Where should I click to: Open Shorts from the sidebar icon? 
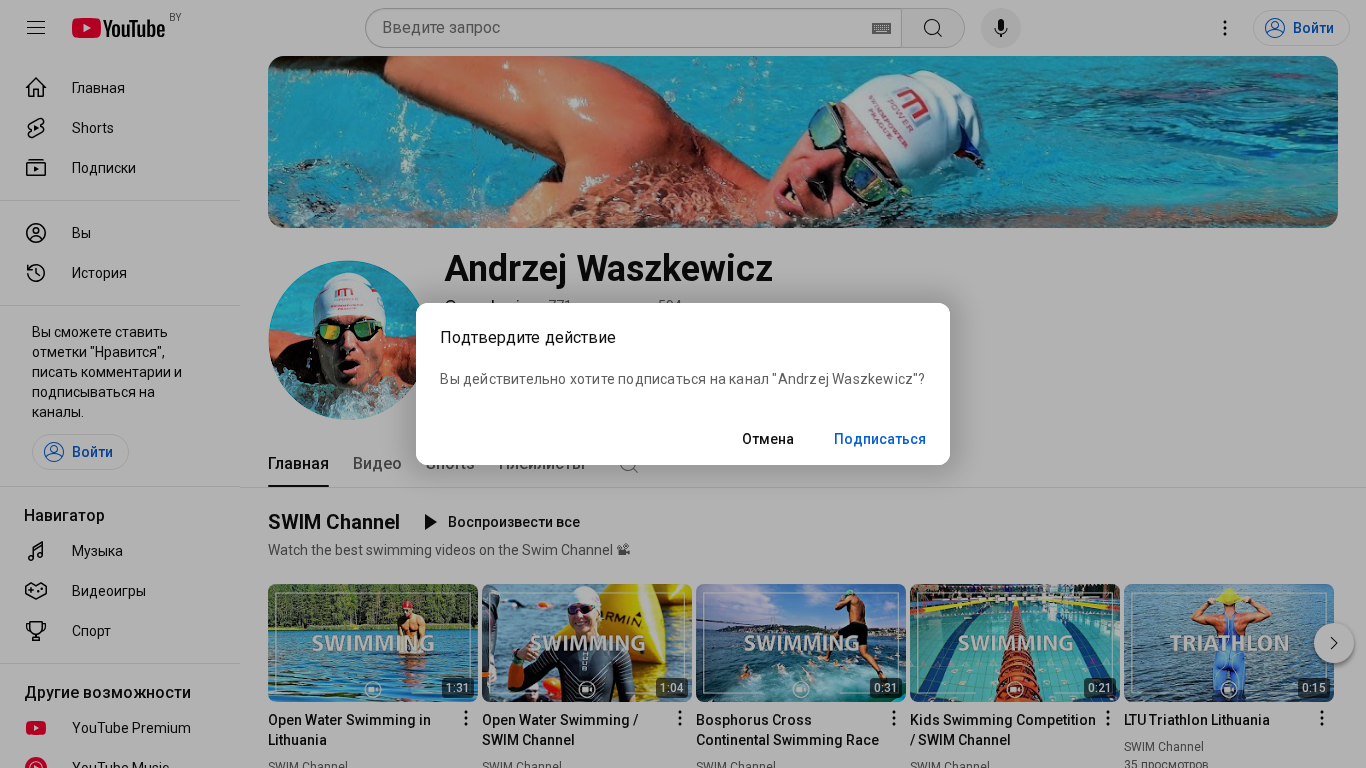(36, 128)
